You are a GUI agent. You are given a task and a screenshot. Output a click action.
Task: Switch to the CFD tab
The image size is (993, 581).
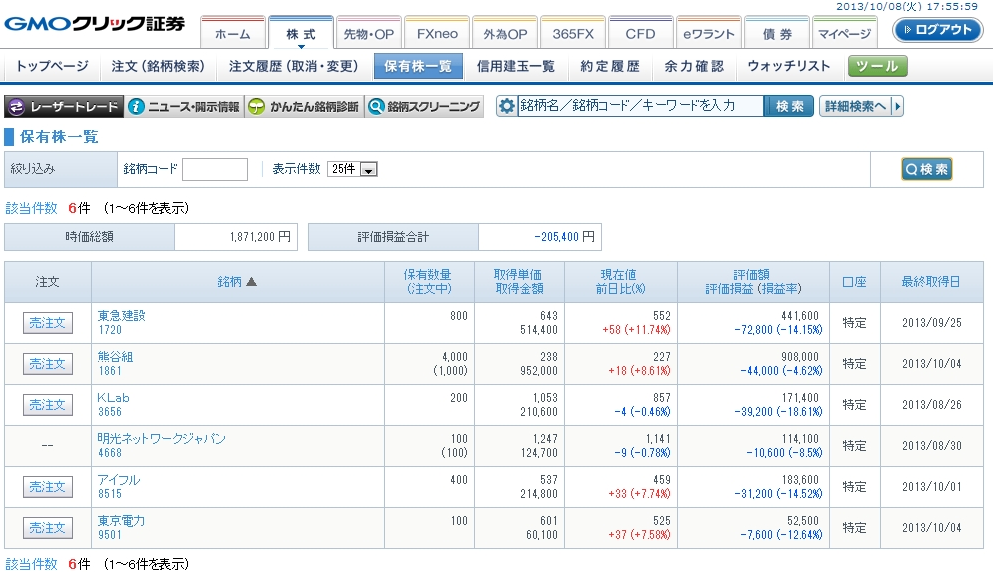[640, 34]
